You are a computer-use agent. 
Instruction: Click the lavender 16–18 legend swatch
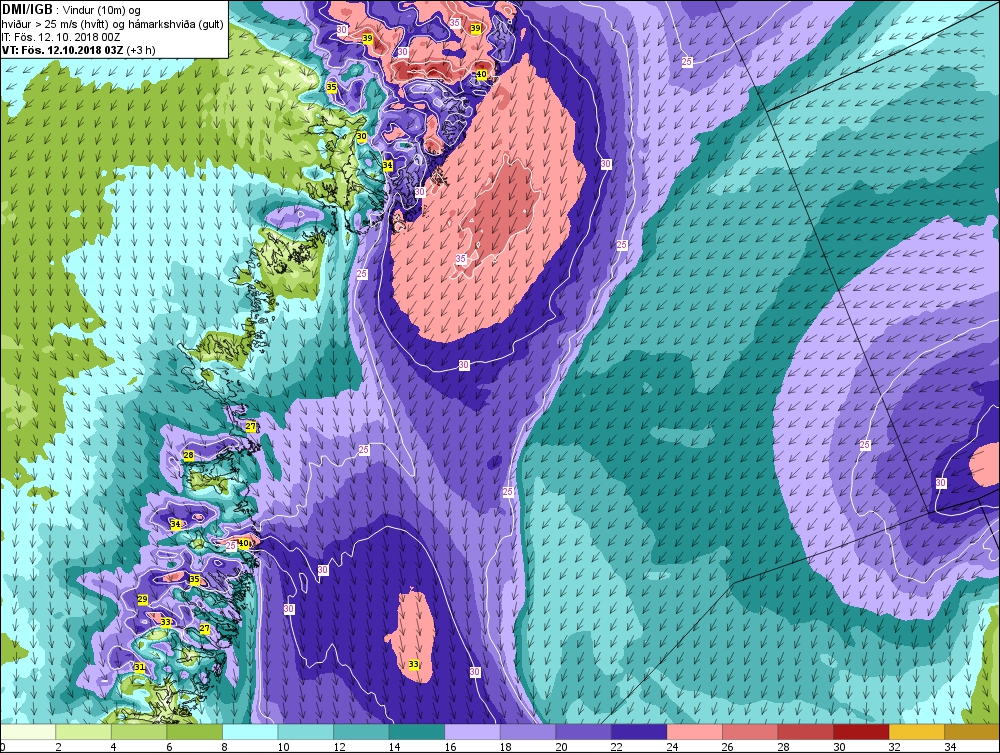click(472, 732)
